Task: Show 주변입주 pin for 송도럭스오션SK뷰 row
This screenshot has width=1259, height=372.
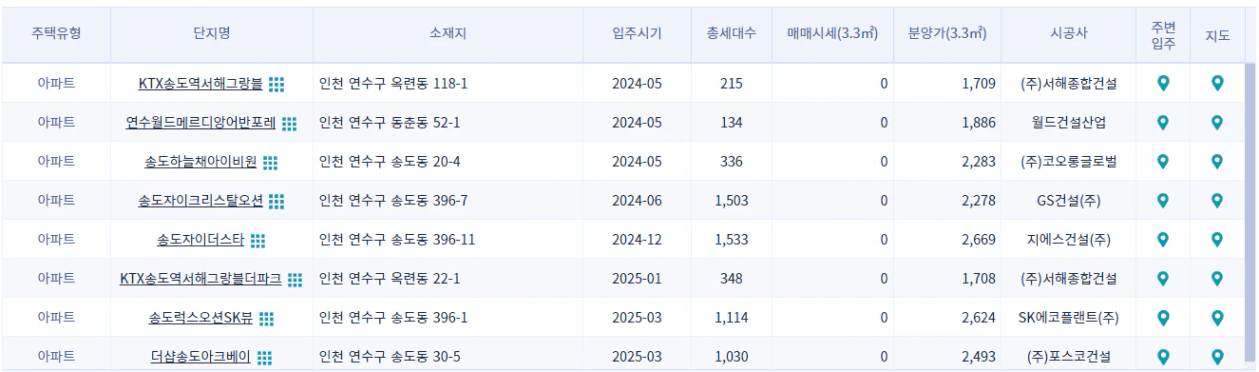Action: (x=1163, y=318)
